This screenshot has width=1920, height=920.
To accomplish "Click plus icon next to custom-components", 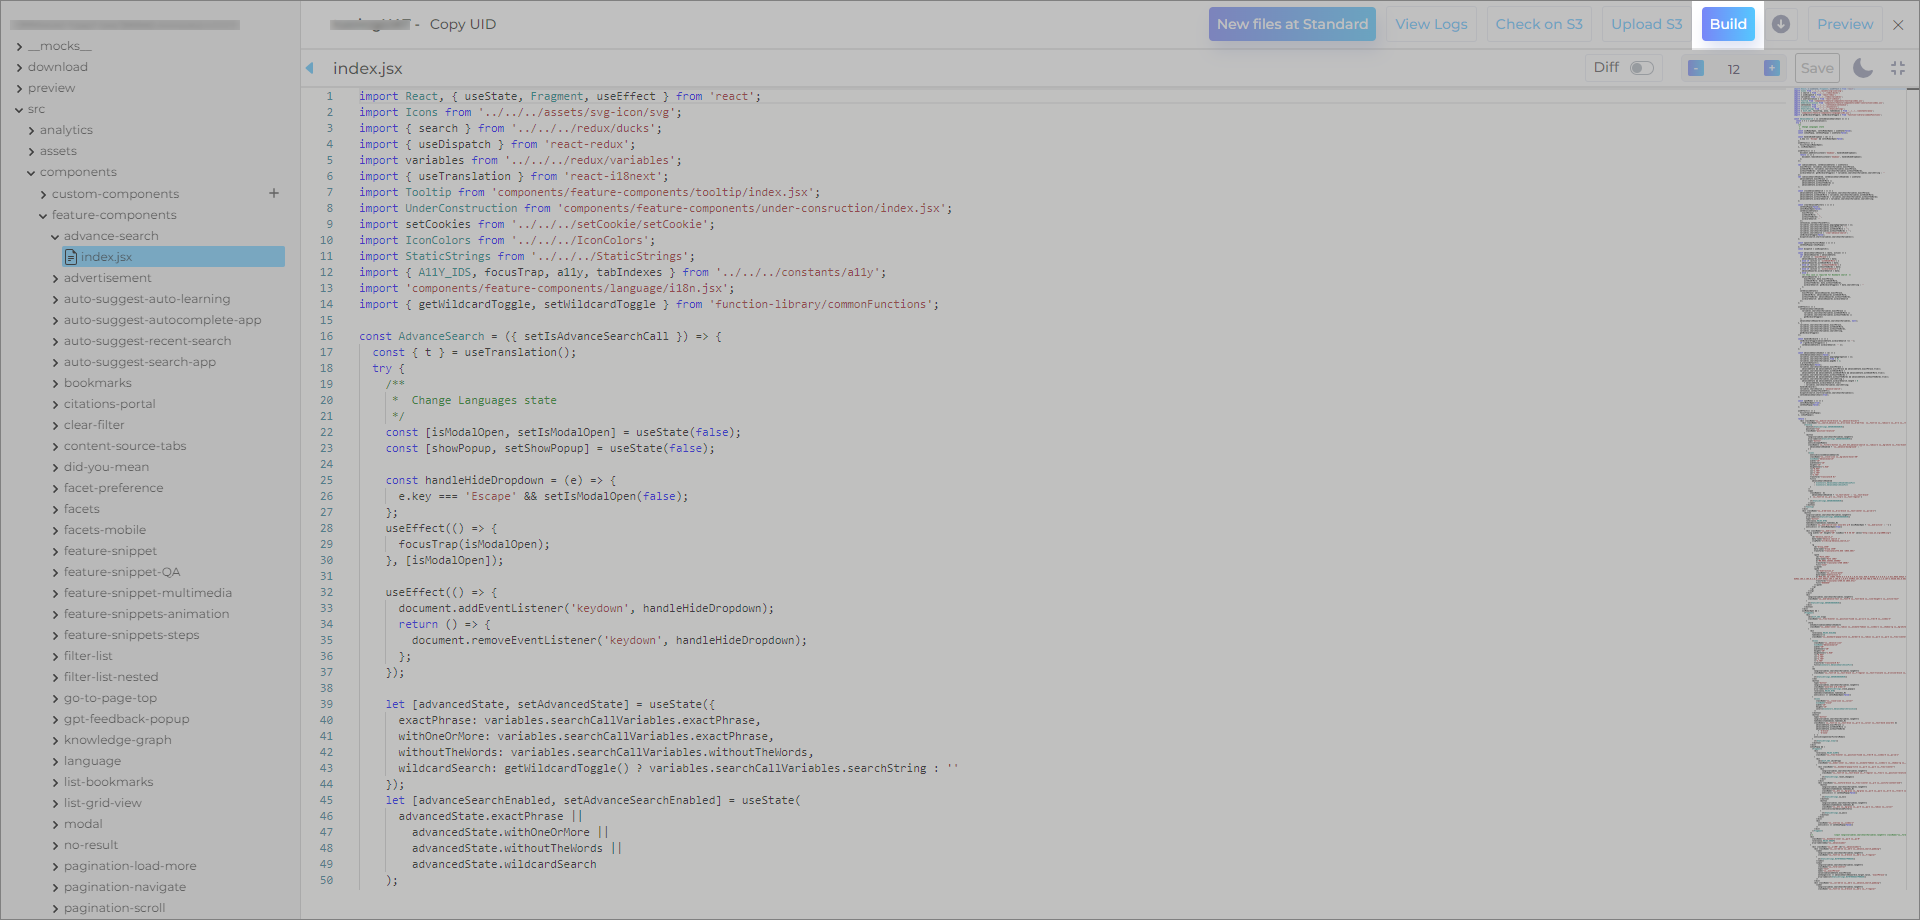I will (274, 193).
